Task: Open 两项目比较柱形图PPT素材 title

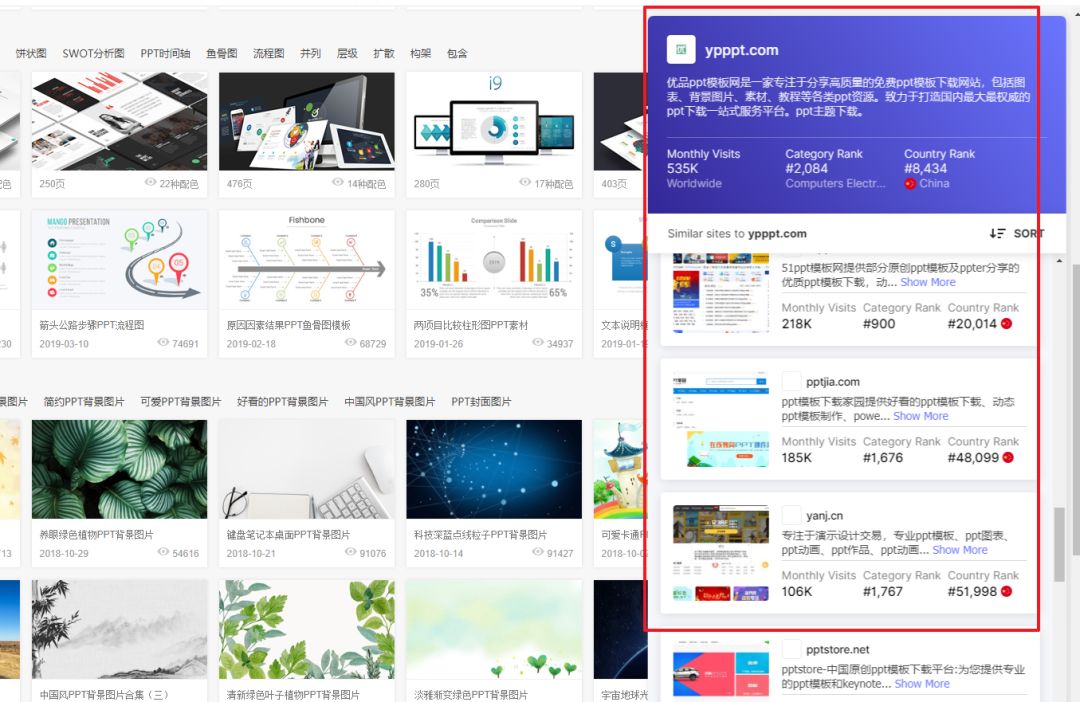Action: (x=471, y=325)
